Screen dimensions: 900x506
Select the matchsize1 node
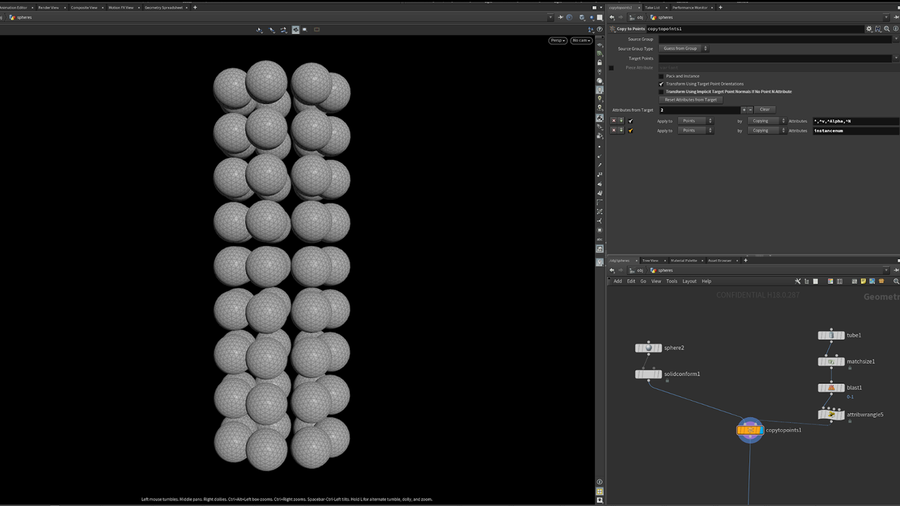coord(831,361)
